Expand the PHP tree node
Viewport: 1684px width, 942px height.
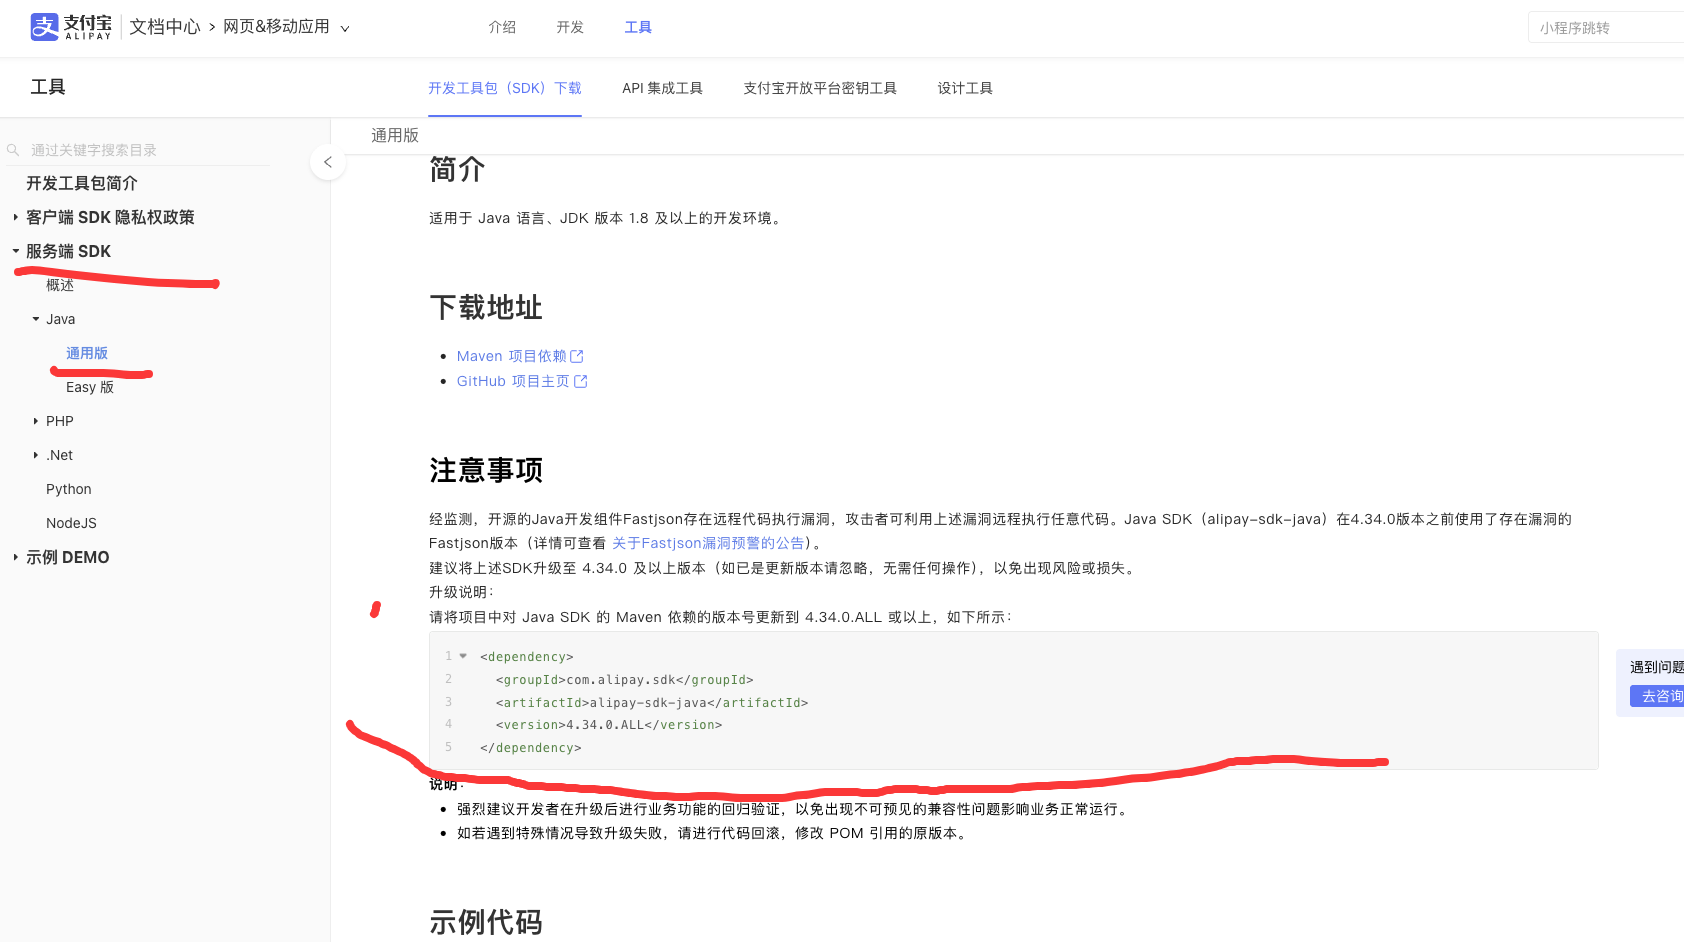pos(36,421)
